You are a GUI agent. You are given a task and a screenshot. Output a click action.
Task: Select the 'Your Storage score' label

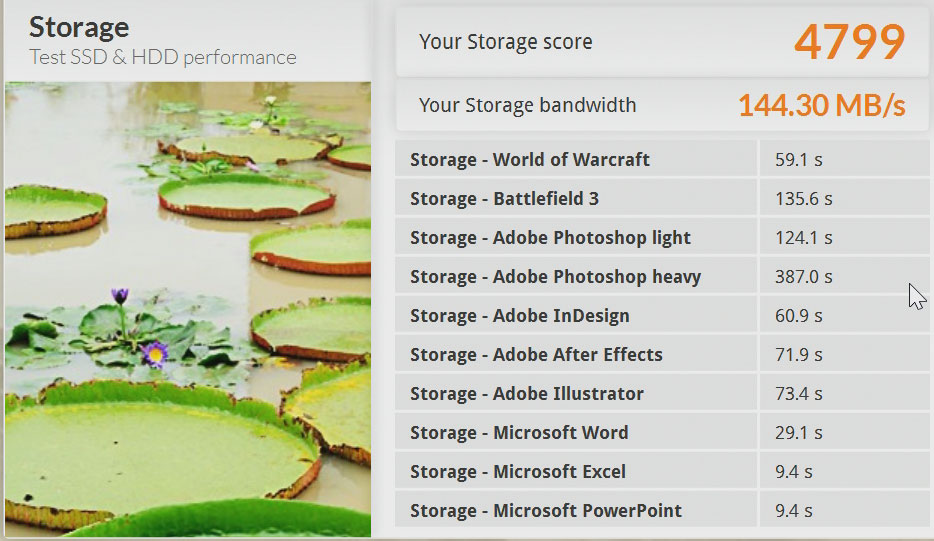(505, 42)
